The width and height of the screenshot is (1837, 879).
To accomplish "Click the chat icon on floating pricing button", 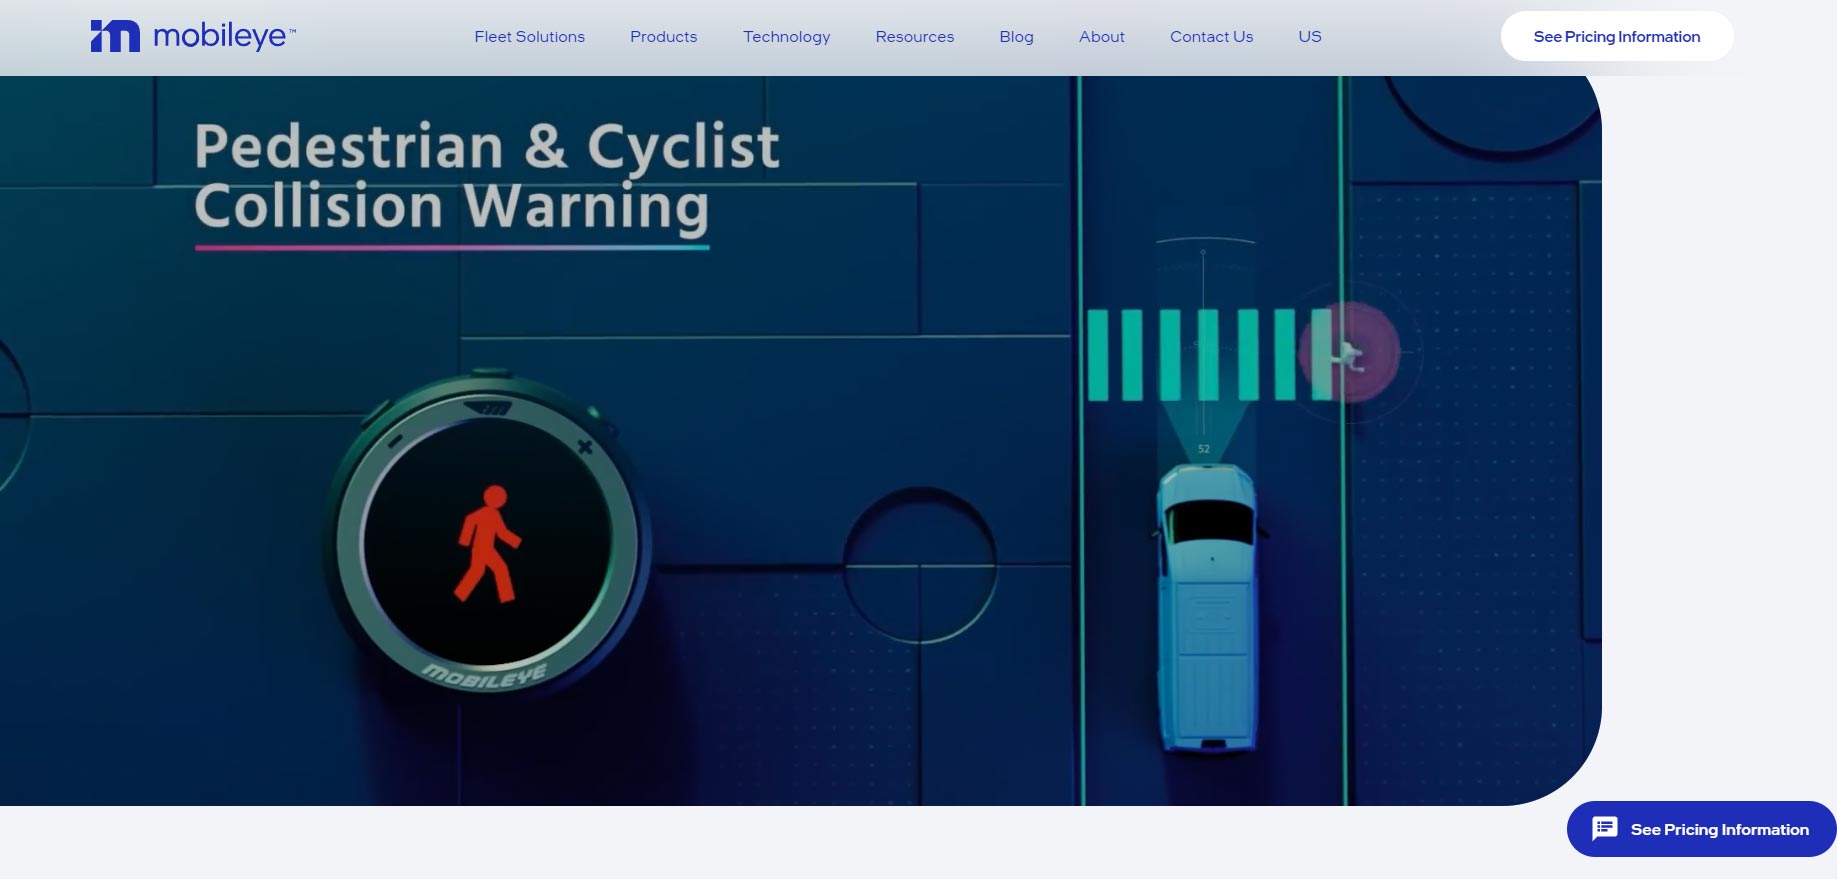I will 1604,829.
